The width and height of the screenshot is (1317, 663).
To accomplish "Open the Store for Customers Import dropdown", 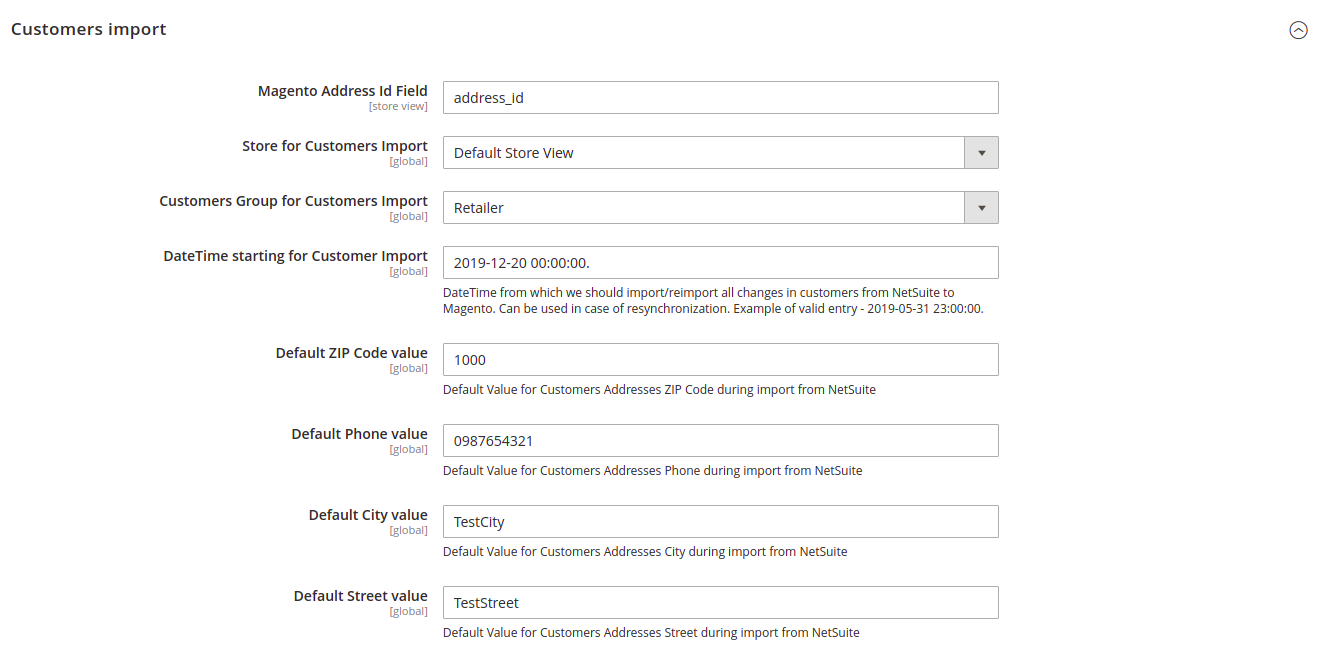I will 720,153.
